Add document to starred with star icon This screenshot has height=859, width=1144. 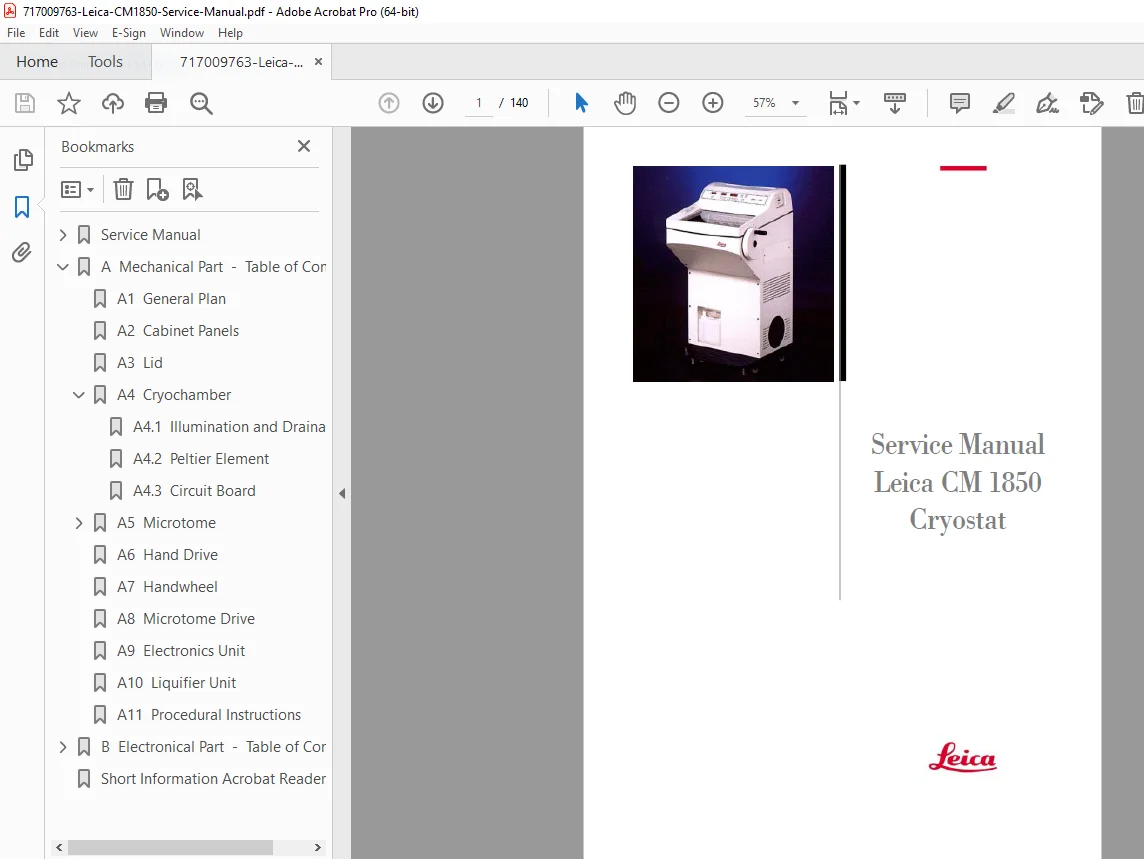pos(69,103)
